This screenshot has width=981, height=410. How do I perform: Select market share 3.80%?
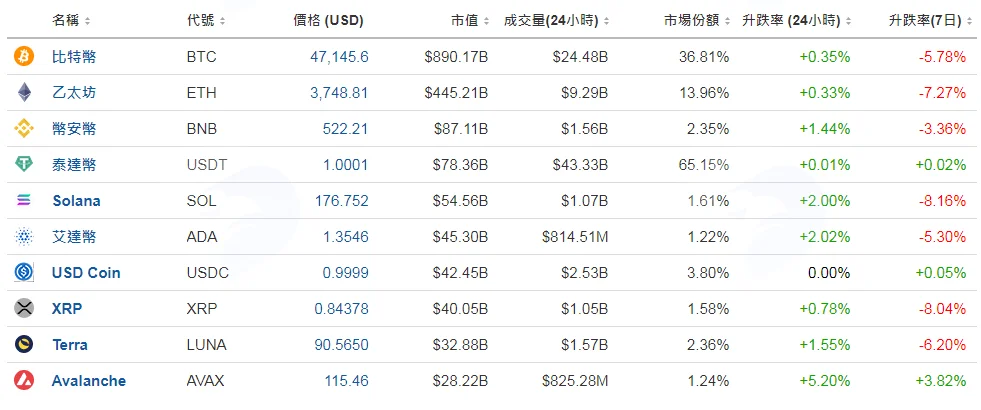pyautogui.click(x=707, y=273)
